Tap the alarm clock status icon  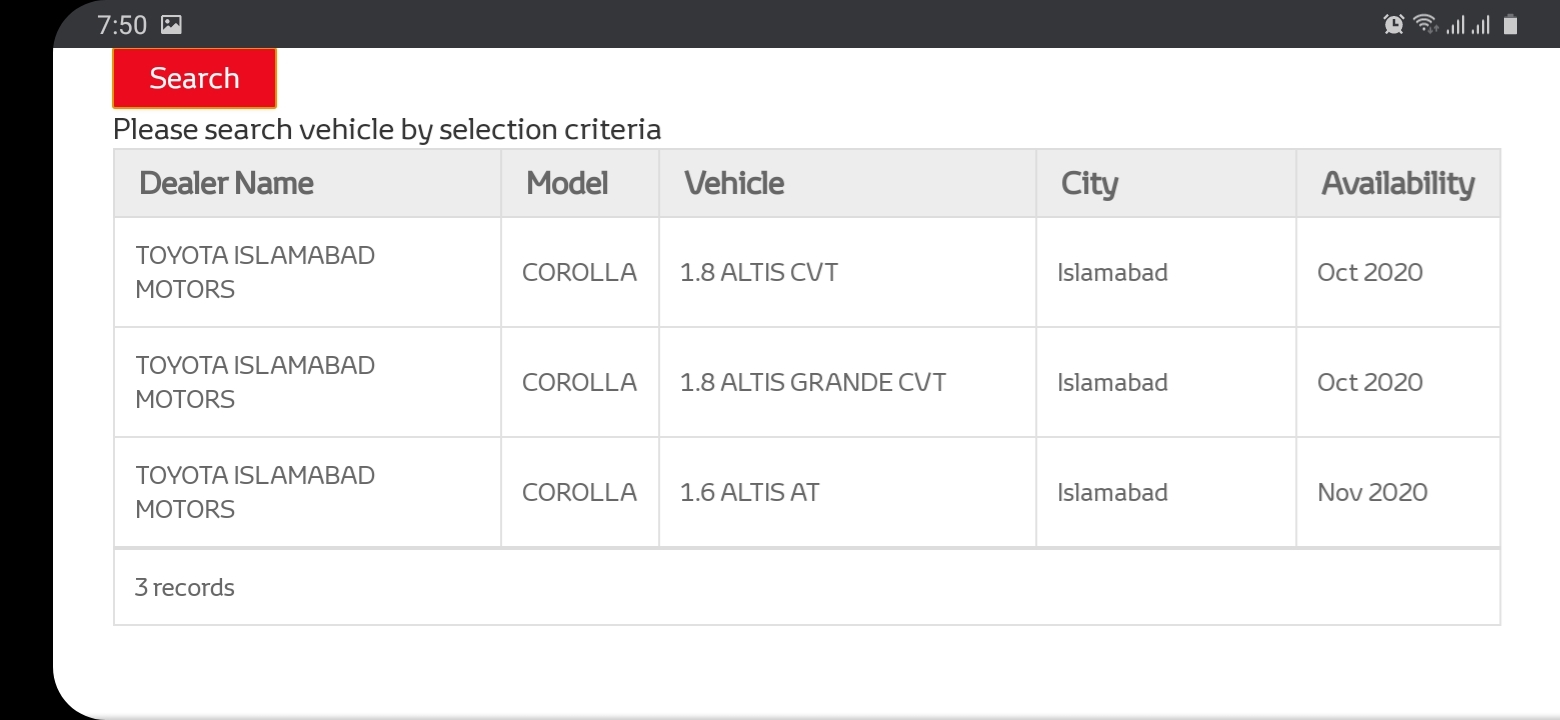1393,24
